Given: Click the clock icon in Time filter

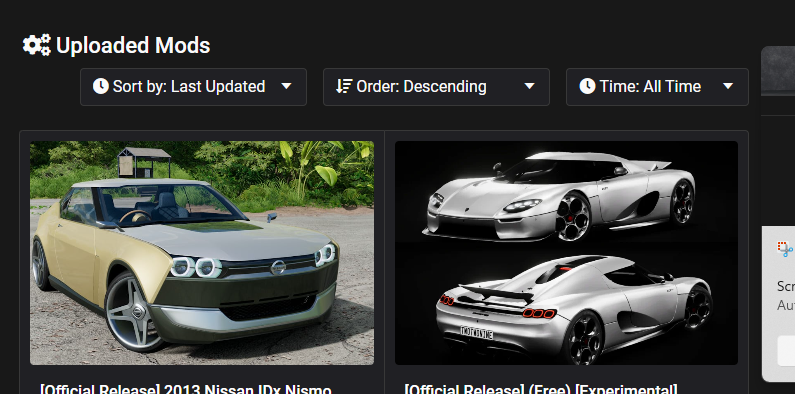Looking at the screenshot, I should (587, 86).
